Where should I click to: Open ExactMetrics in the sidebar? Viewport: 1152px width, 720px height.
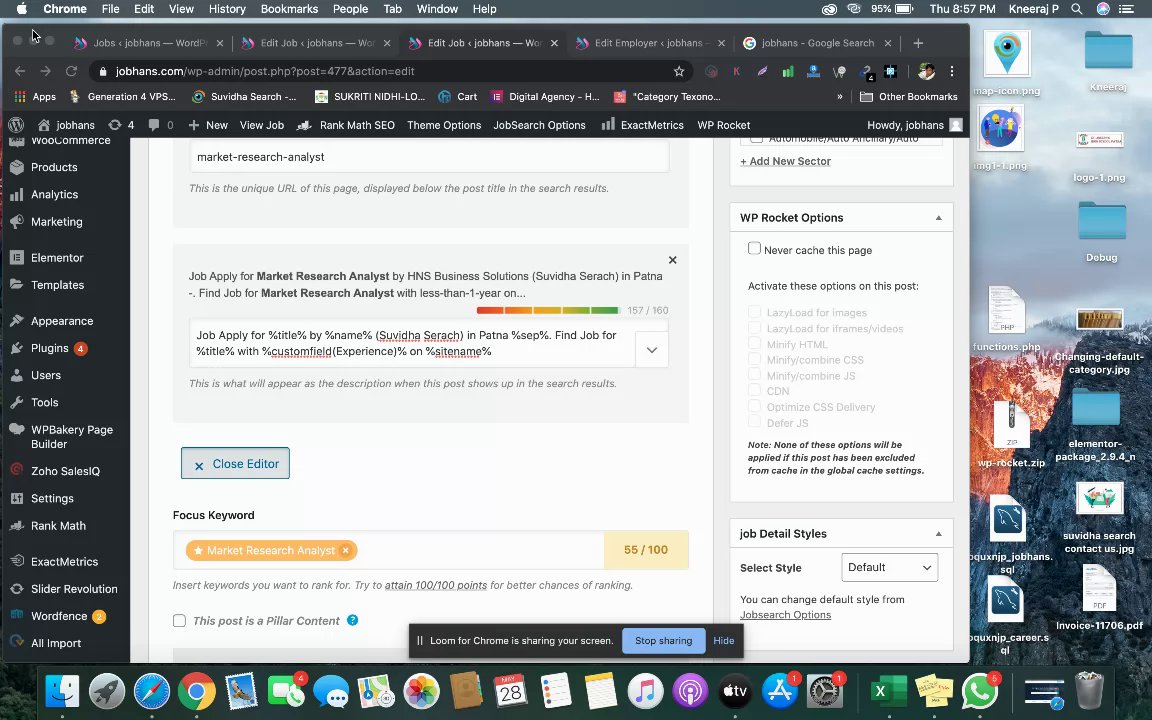coord(64,562)
